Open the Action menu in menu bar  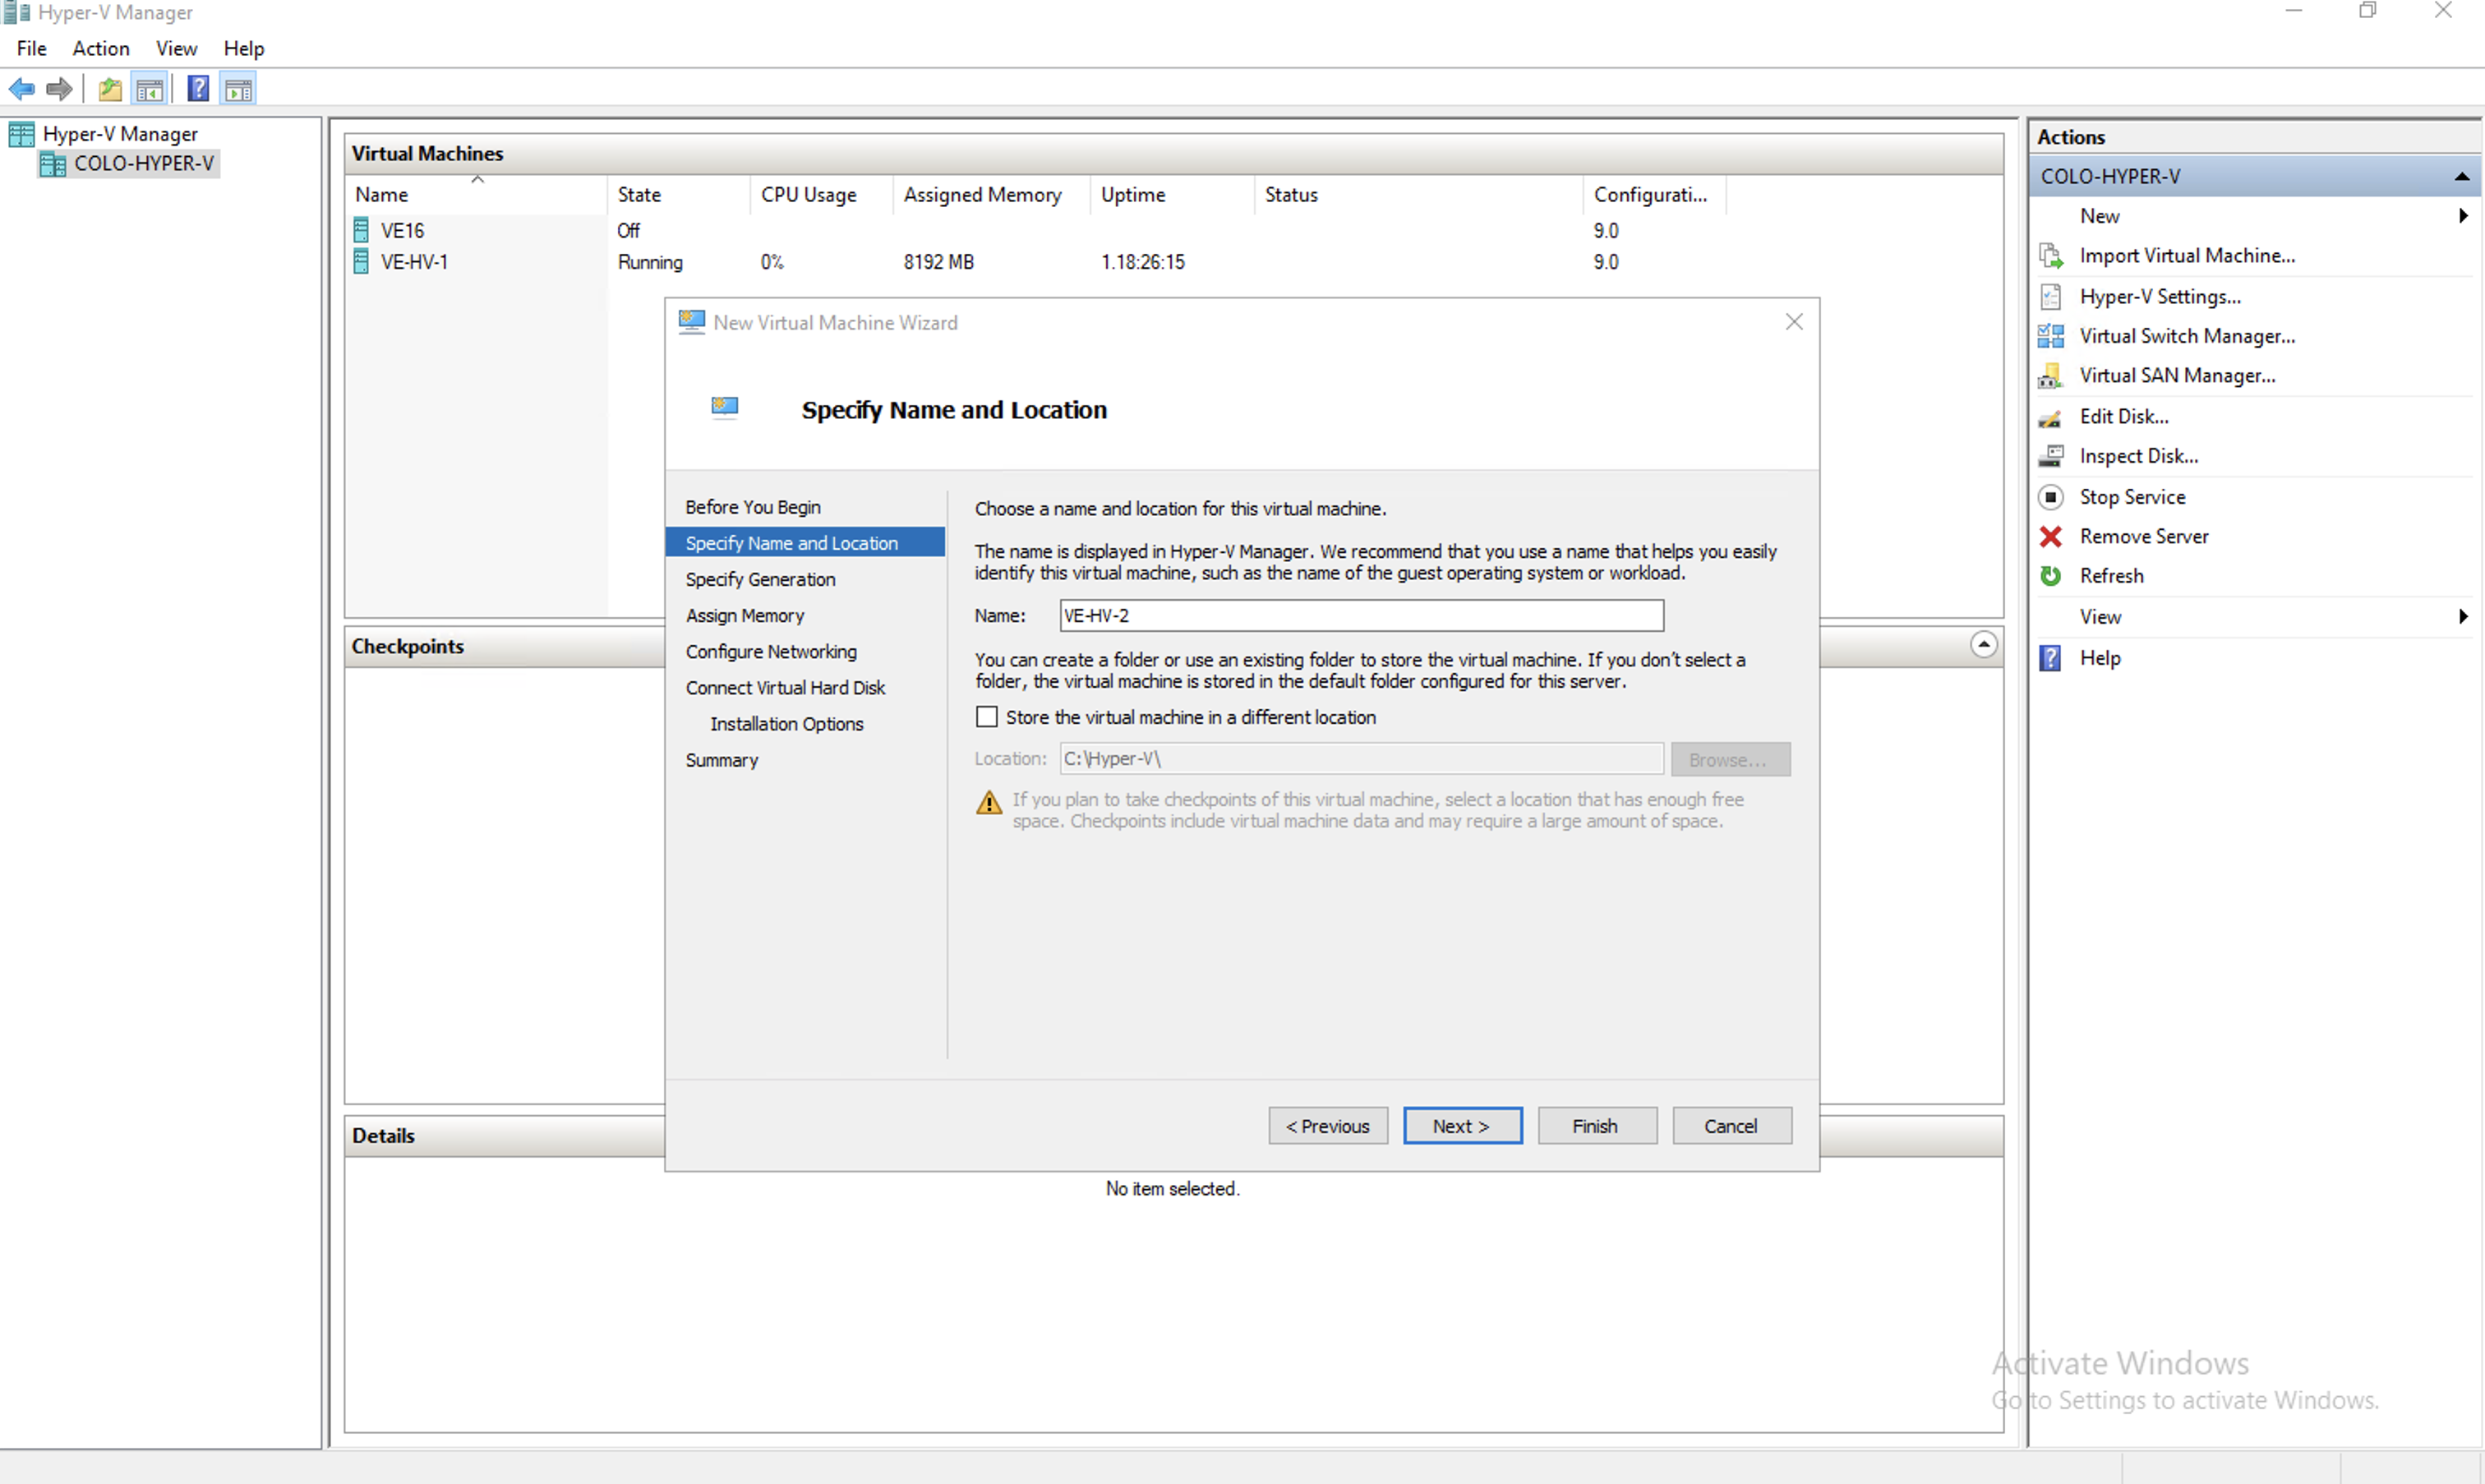pyautogui.click(x=101, y=48)
